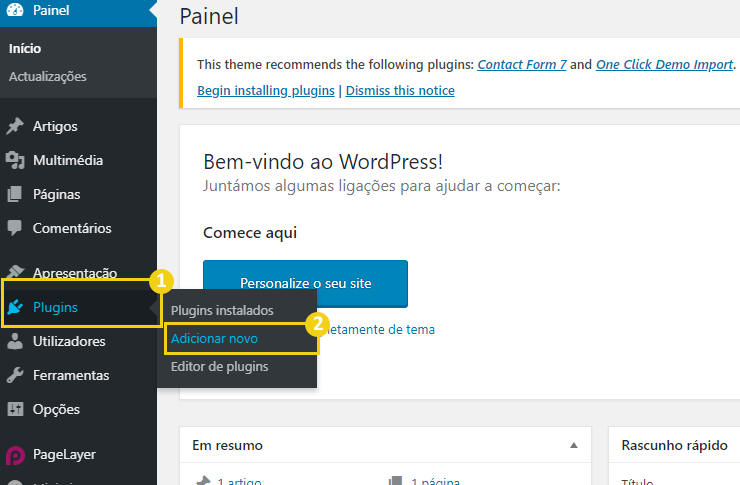Click the Artigos pushpin icon
This screenshot has width=740, height=485.
click(15, 126)
